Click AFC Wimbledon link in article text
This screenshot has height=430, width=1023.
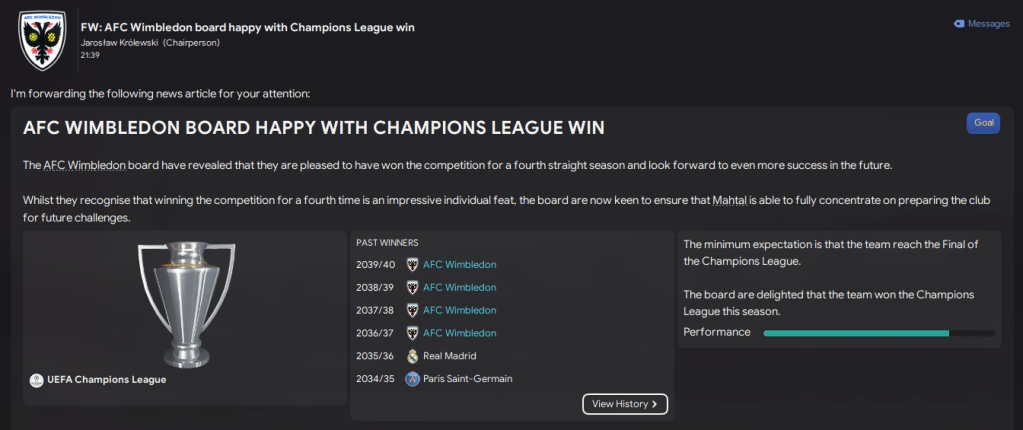tap(80, 165)
